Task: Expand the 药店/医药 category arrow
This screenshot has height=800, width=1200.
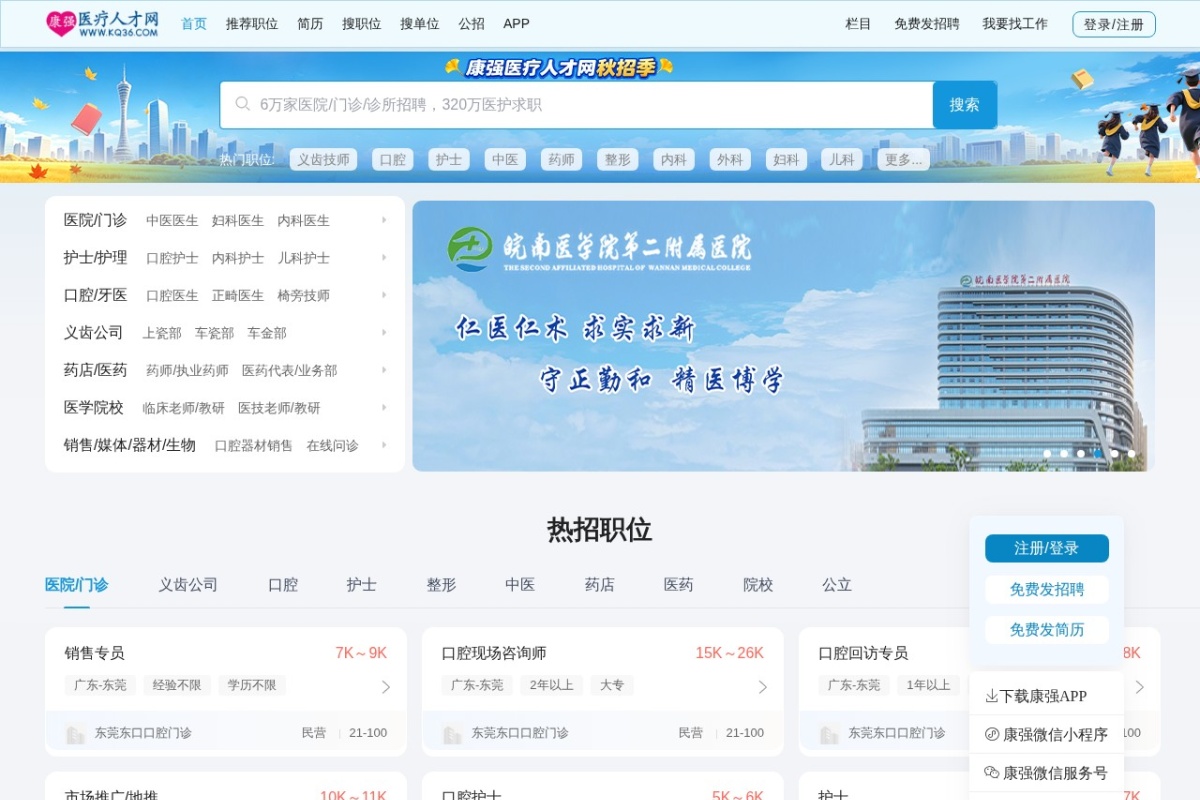Action: click(384, 370)
